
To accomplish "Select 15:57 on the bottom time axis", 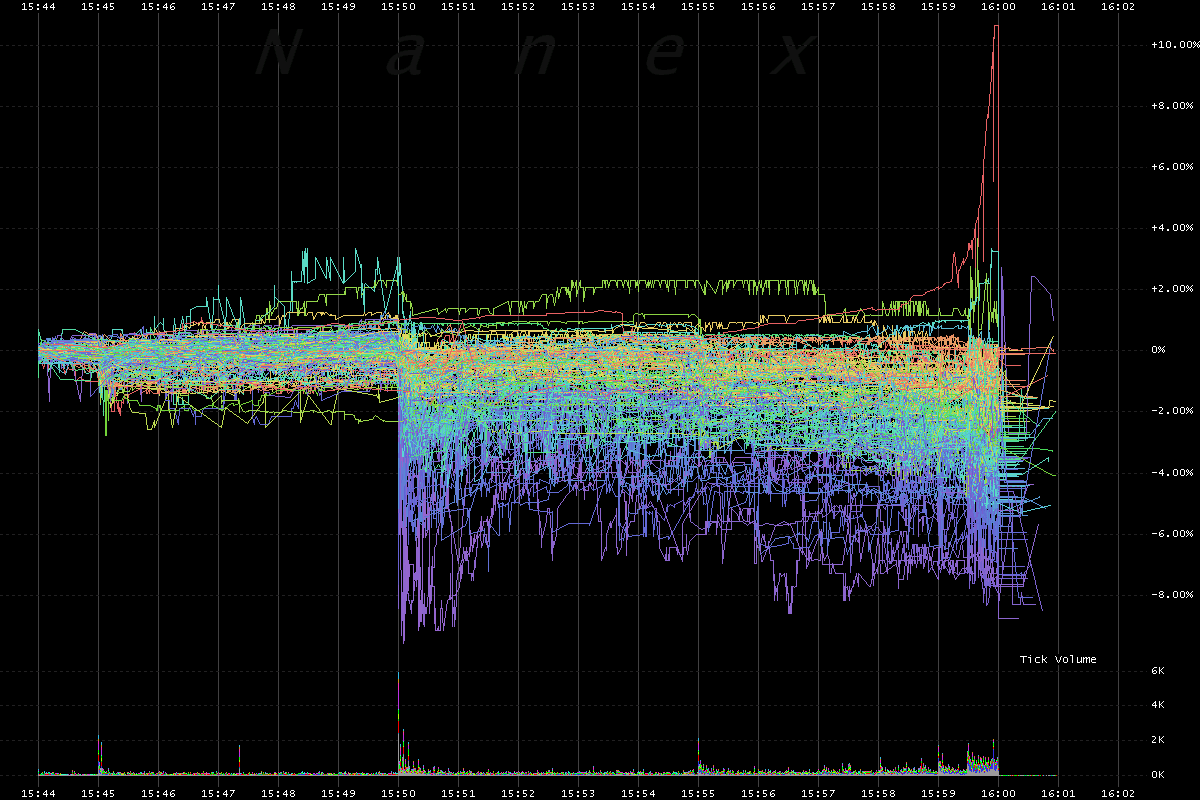I will (818, 793).
